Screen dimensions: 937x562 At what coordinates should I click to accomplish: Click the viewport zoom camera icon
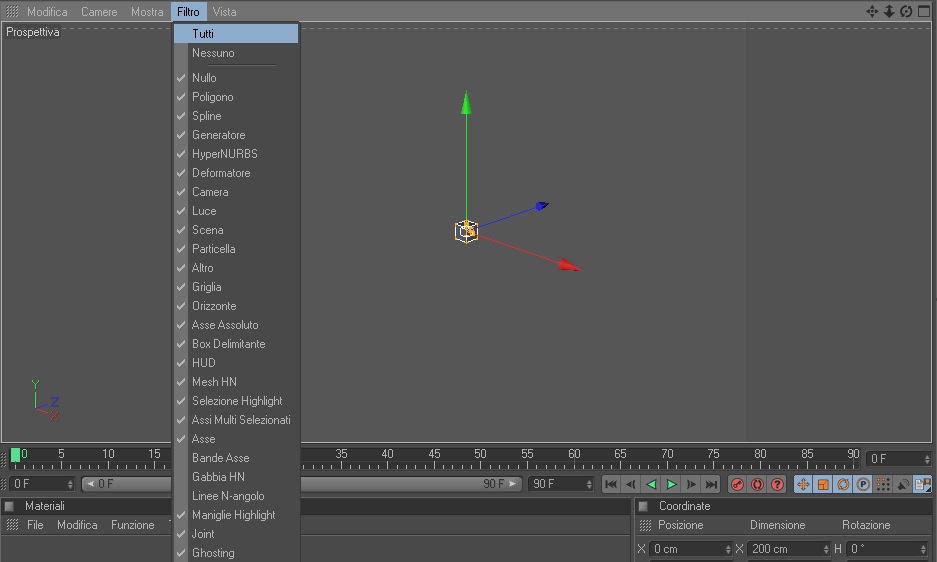[889, 11]
